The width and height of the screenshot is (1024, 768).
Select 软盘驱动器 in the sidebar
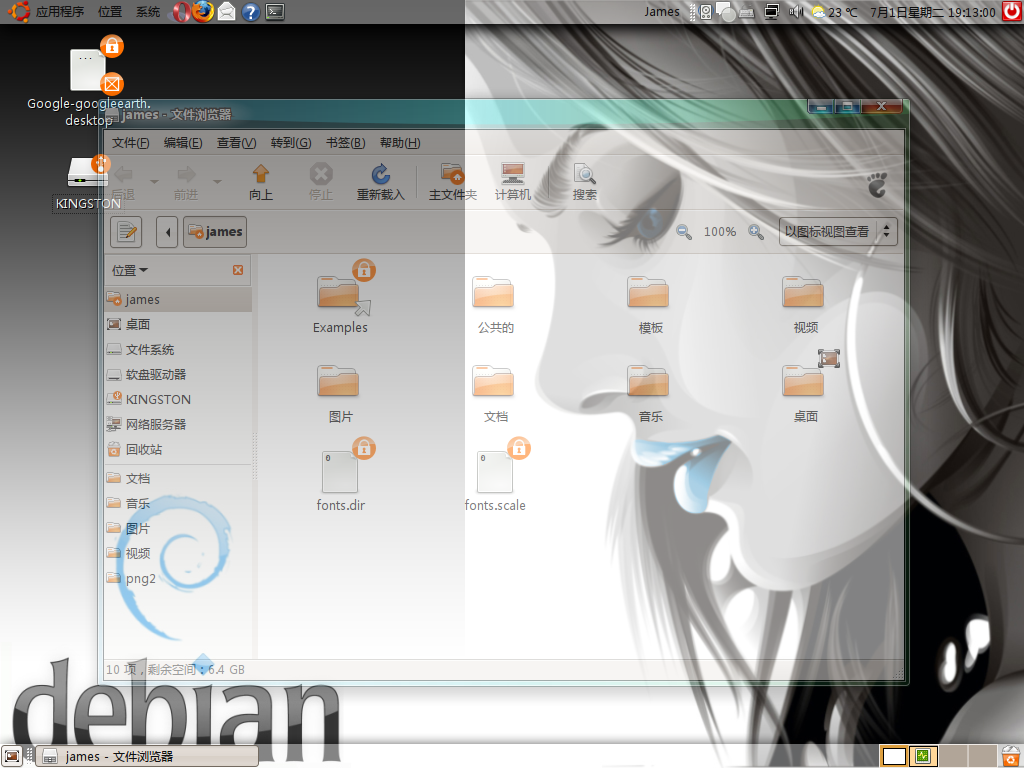pos(178,374)
